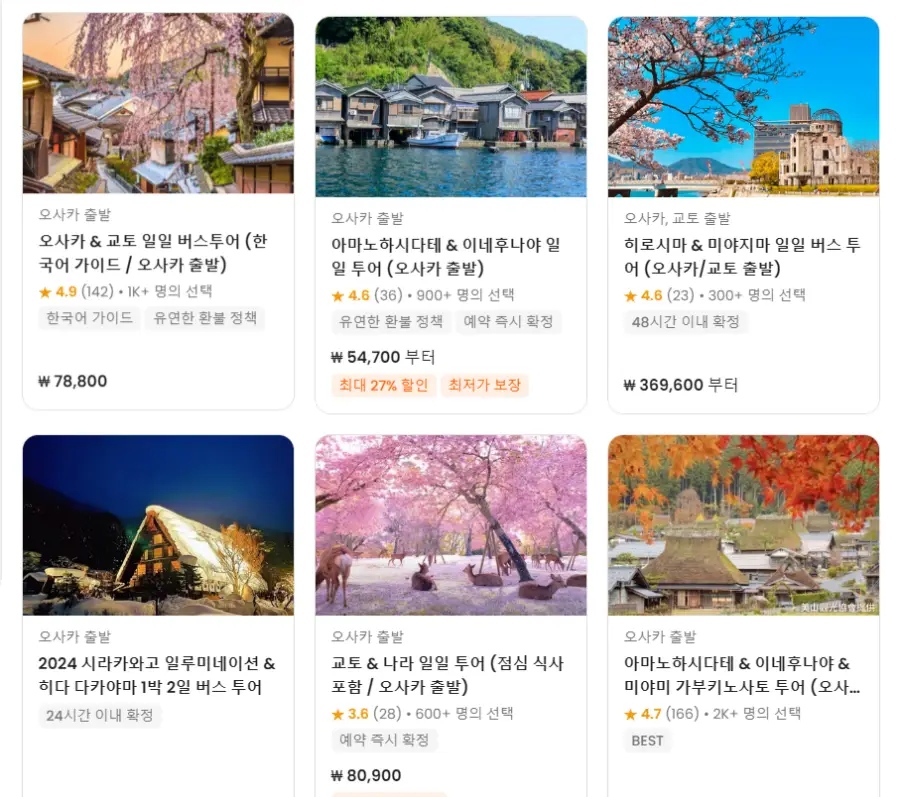Click the BEST badge on Miyama tour
The width and height of the screenshot is (900, 797).
click(647, 741)
